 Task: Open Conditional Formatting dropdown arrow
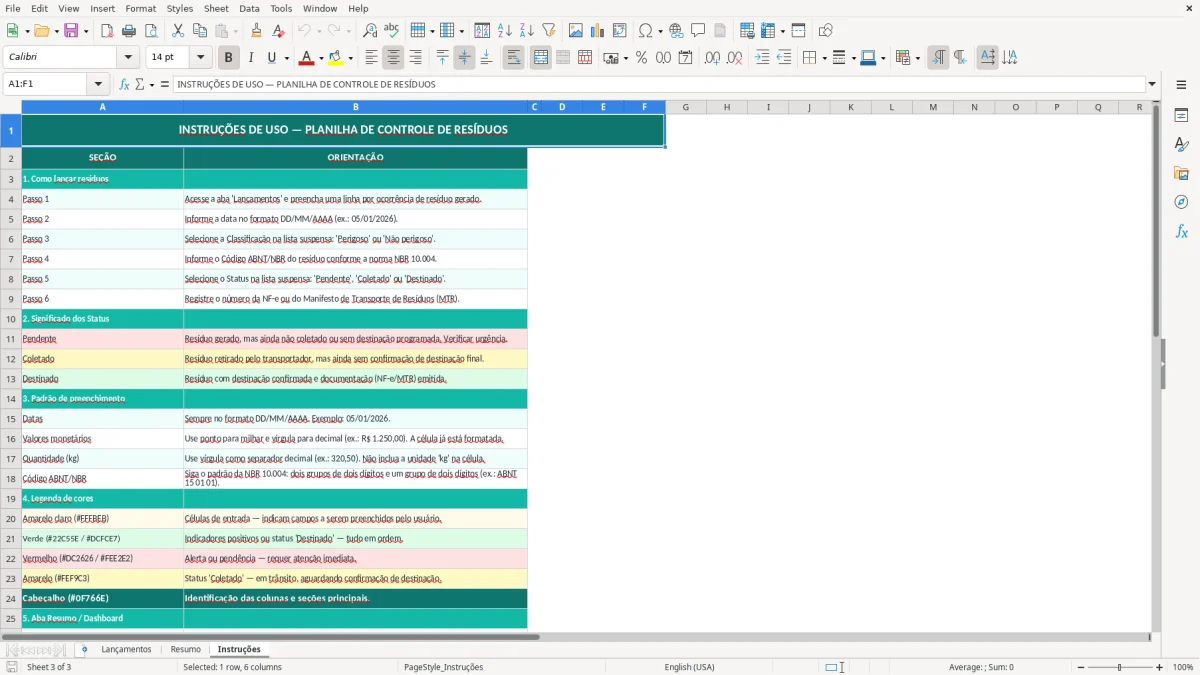point(917,58)
